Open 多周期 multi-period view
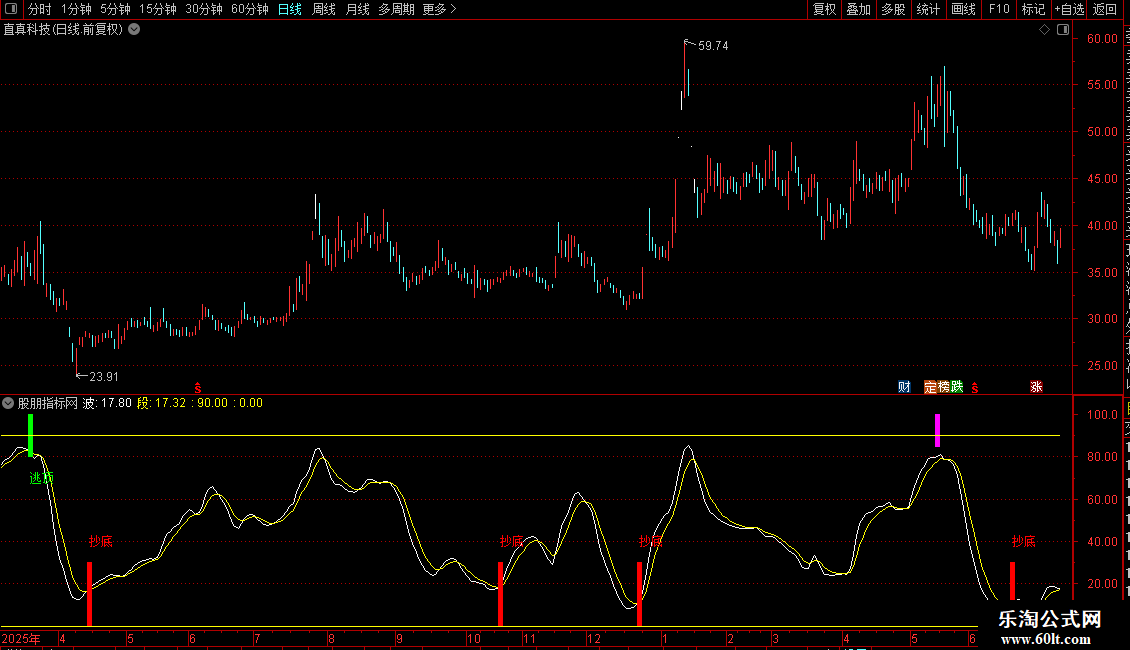1130x650 pixels. (x=396, y=9)
